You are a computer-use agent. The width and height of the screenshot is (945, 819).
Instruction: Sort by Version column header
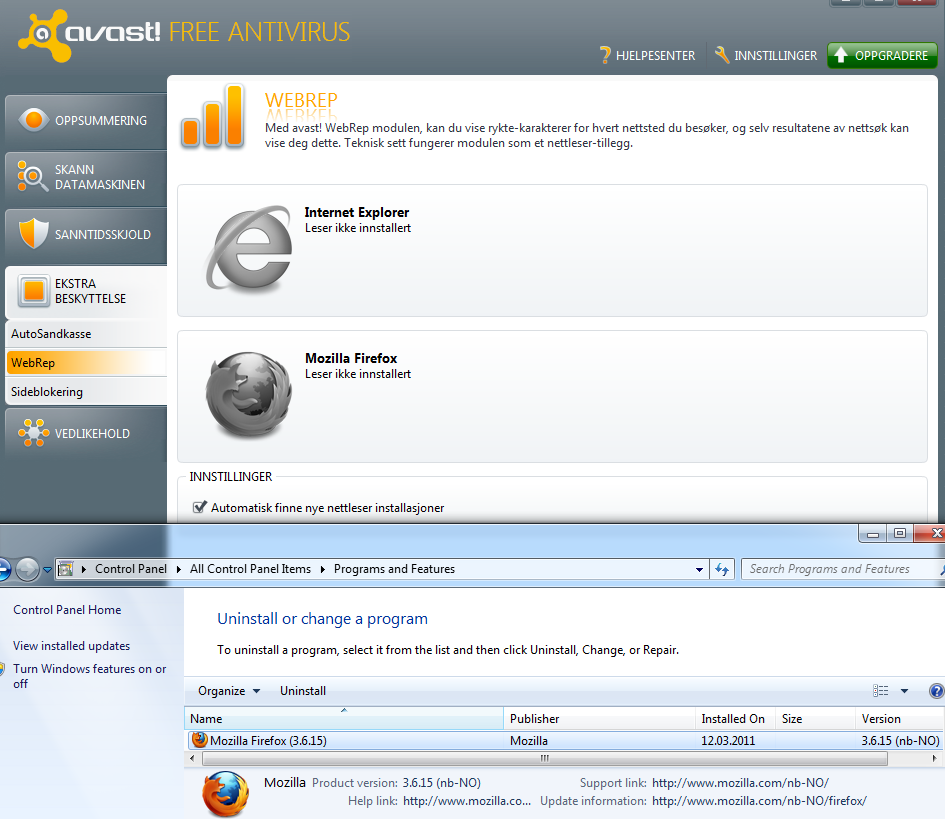[x=899, y=718]
